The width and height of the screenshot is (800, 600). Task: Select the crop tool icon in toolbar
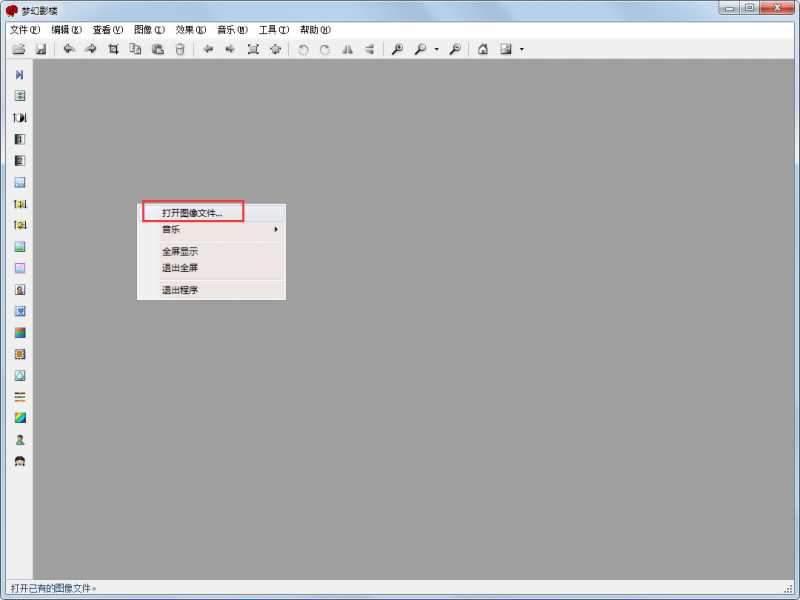click(x=113, y=49)
